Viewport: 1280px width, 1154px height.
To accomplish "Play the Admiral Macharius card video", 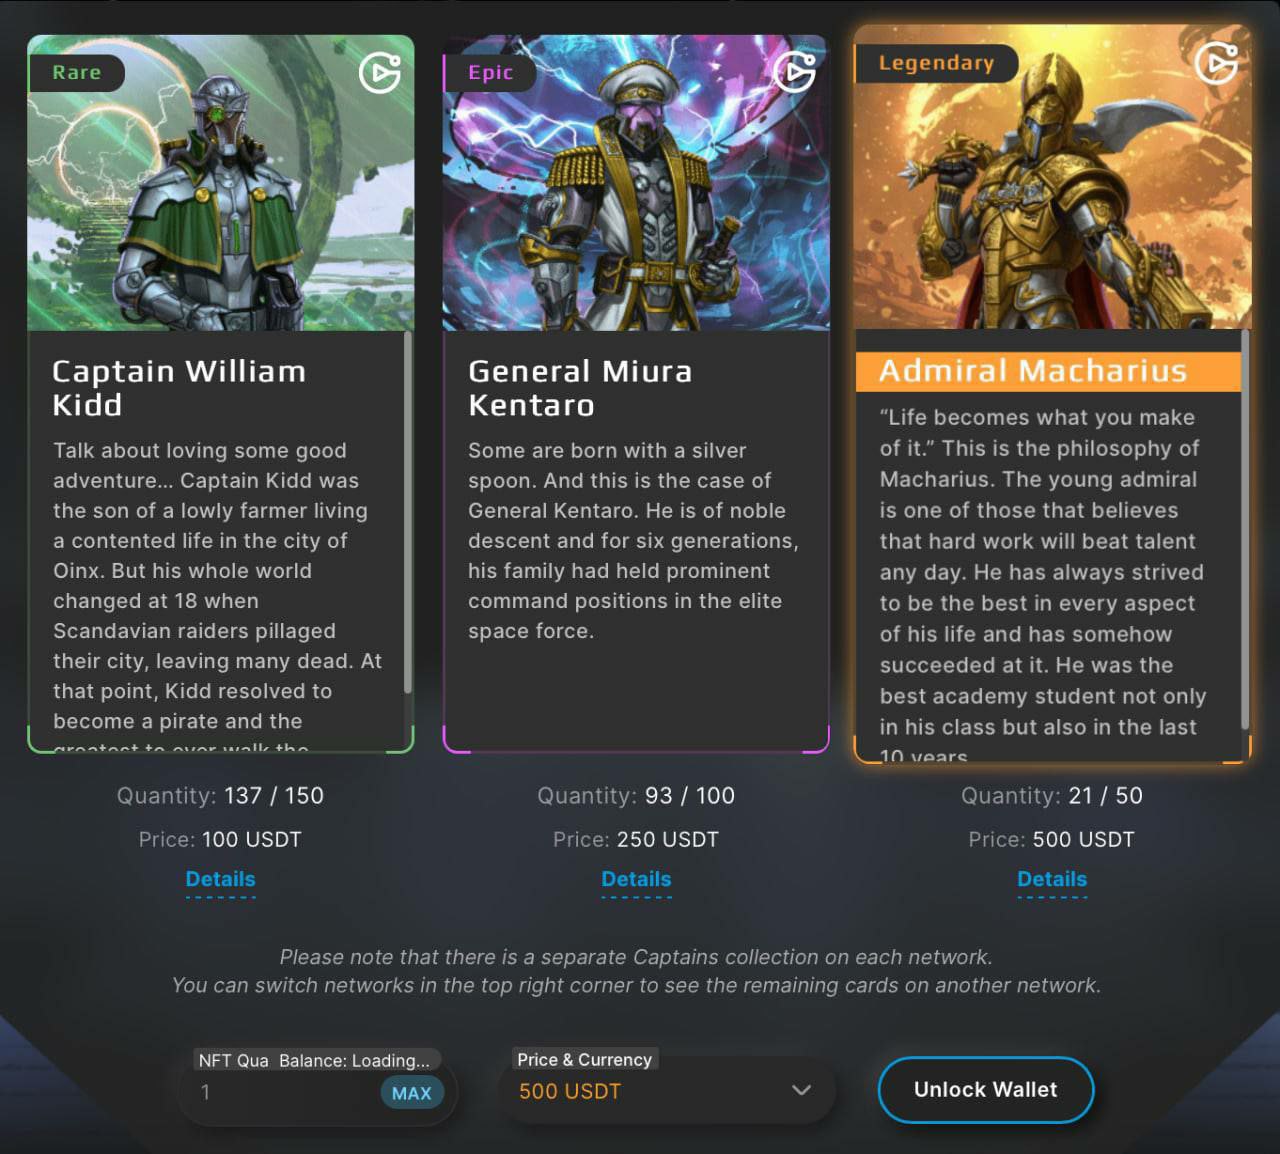I will [x=1217, y=63].
